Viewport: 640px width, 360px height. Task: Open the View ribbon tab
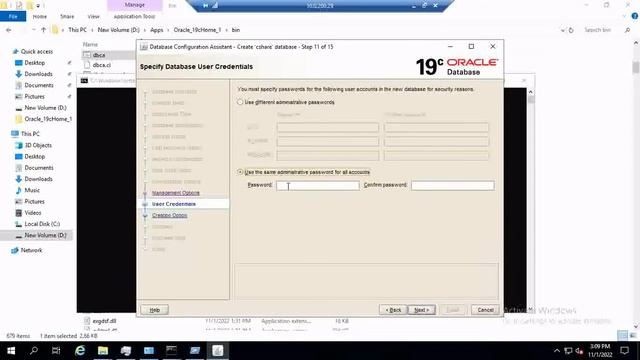93,16
